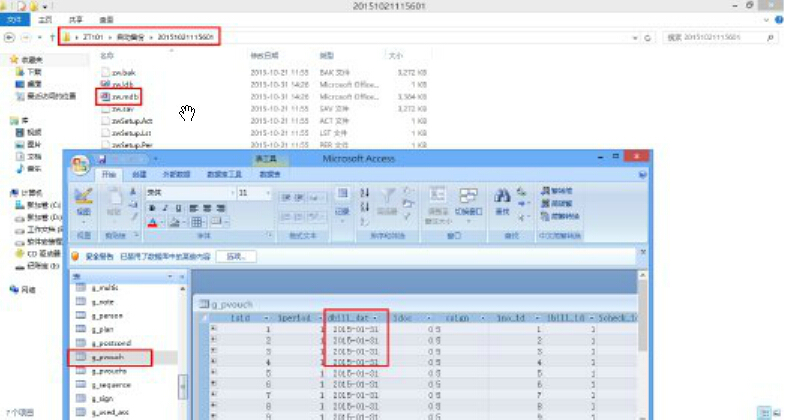Switch to the 开始 tab in Access
The image size is (786, 420).
tap(109, 174)
